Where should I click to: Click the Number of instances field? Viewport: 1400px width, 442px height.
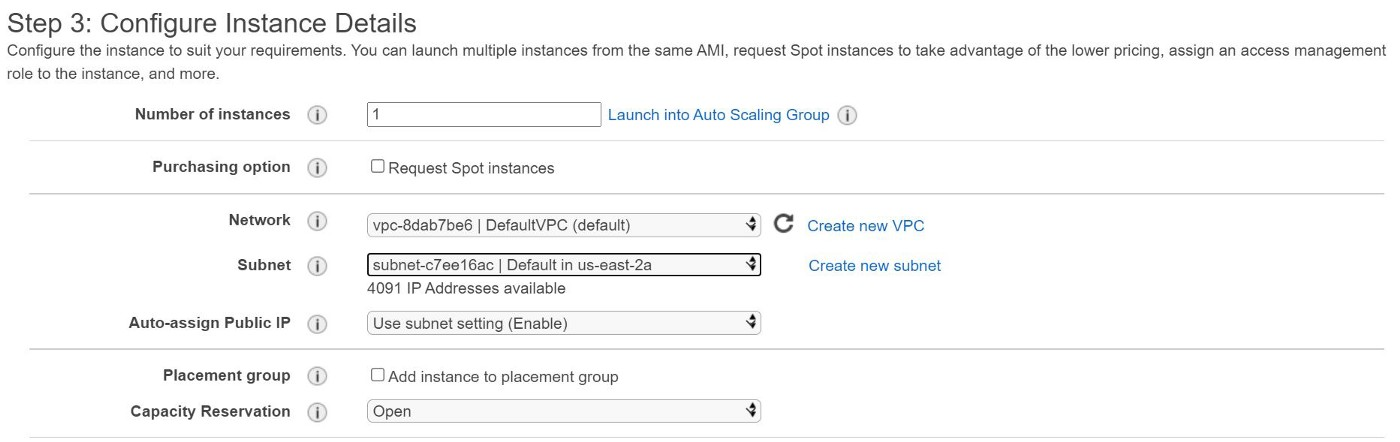click(484, 115)
